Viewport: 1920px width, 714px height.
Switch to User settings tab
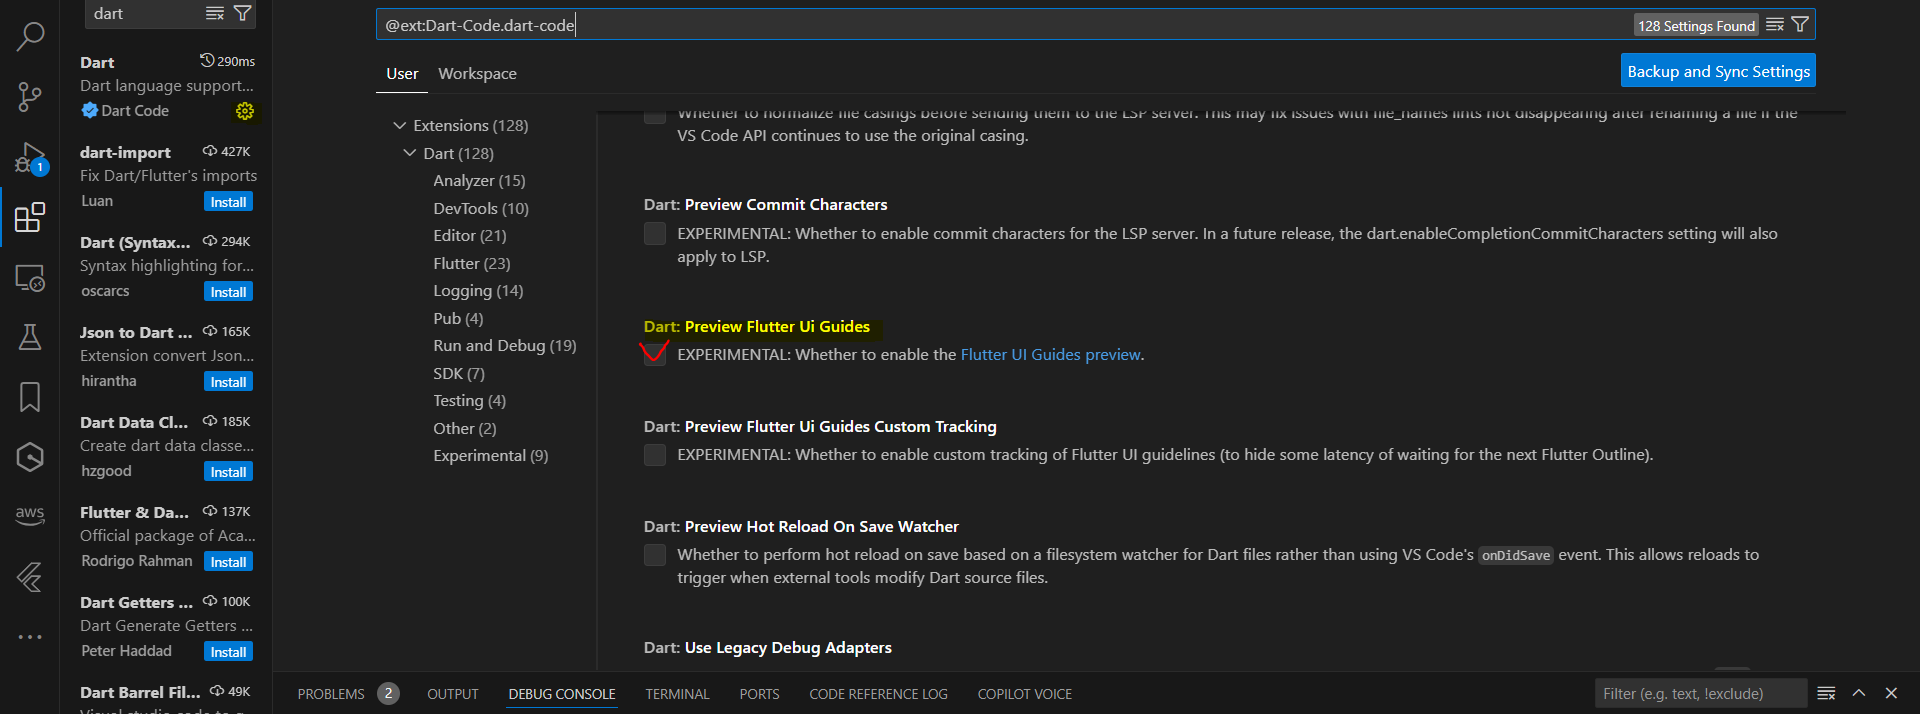(x=402, y=74)
